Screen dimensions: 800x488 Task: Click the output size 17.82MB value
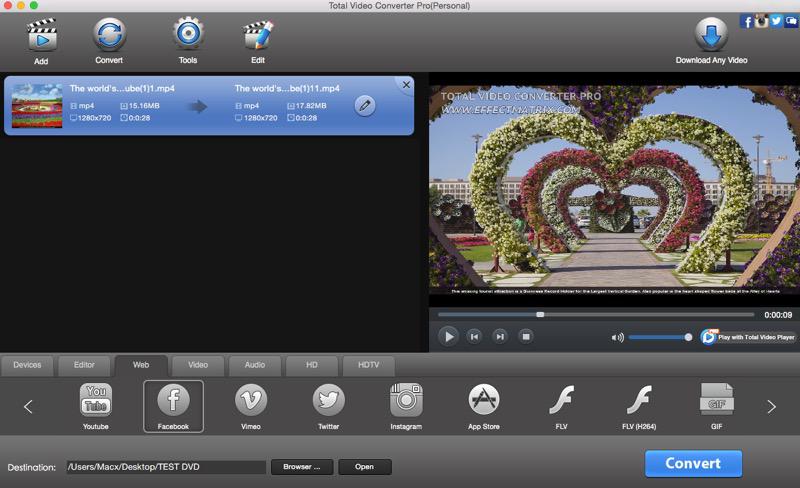coord(311,106)
